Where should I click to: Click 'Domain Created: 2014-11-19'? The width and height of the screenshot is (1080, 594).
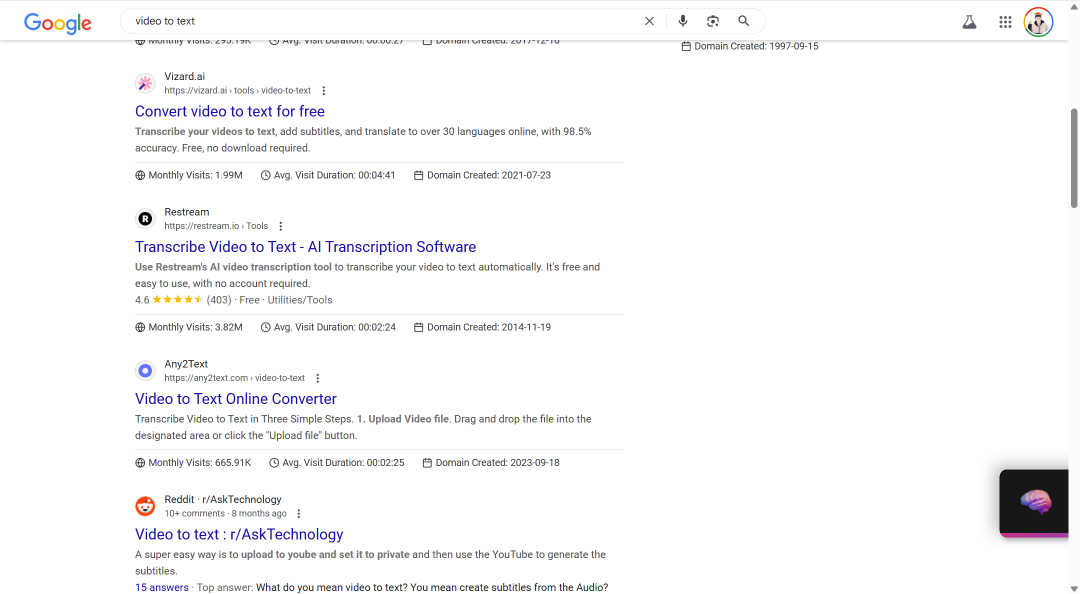pos(482,327)
